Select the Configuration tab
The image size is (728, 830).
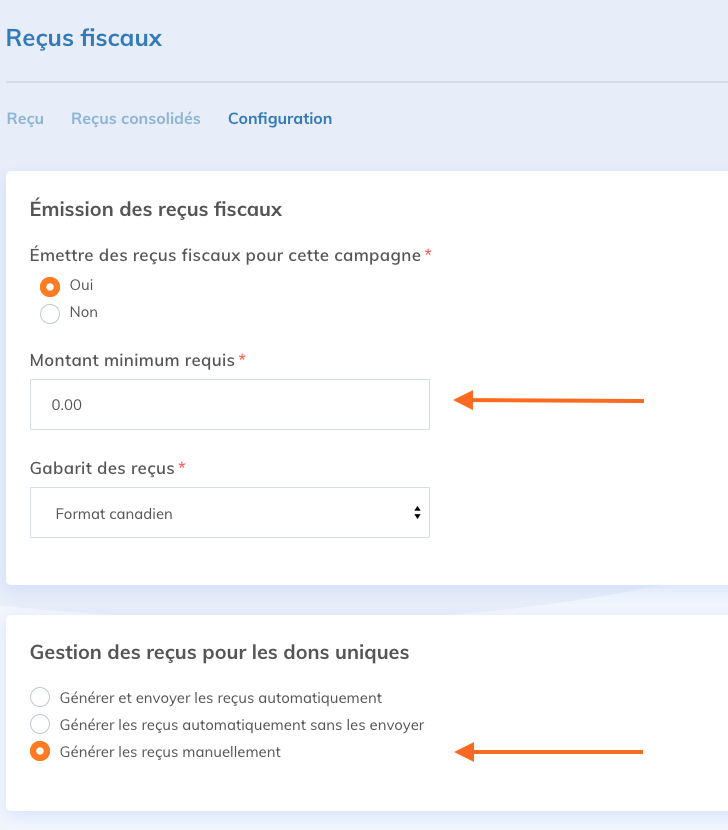tap(279, 118)
